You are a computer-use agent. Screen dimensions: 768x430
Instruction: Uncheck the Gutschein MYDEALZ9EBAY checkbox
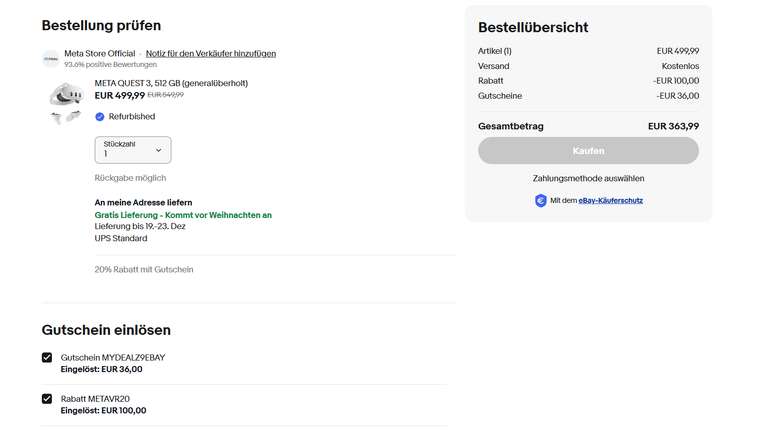point(47,358)
